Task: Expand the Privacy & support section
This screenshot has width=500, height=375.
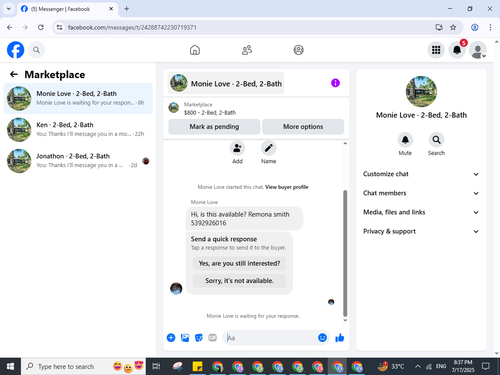Action: tap(421, 231)
